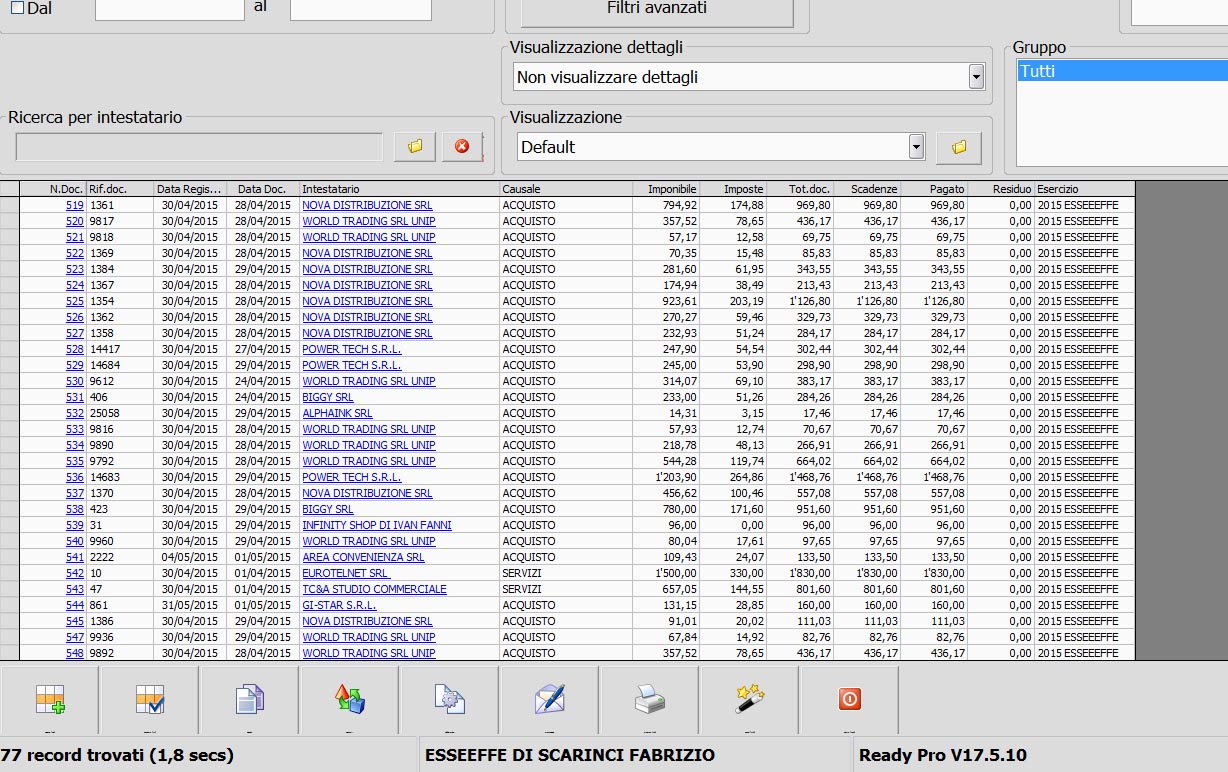Open document number 542 link
The image size is (1228, 772).
[x=75, y=573]
